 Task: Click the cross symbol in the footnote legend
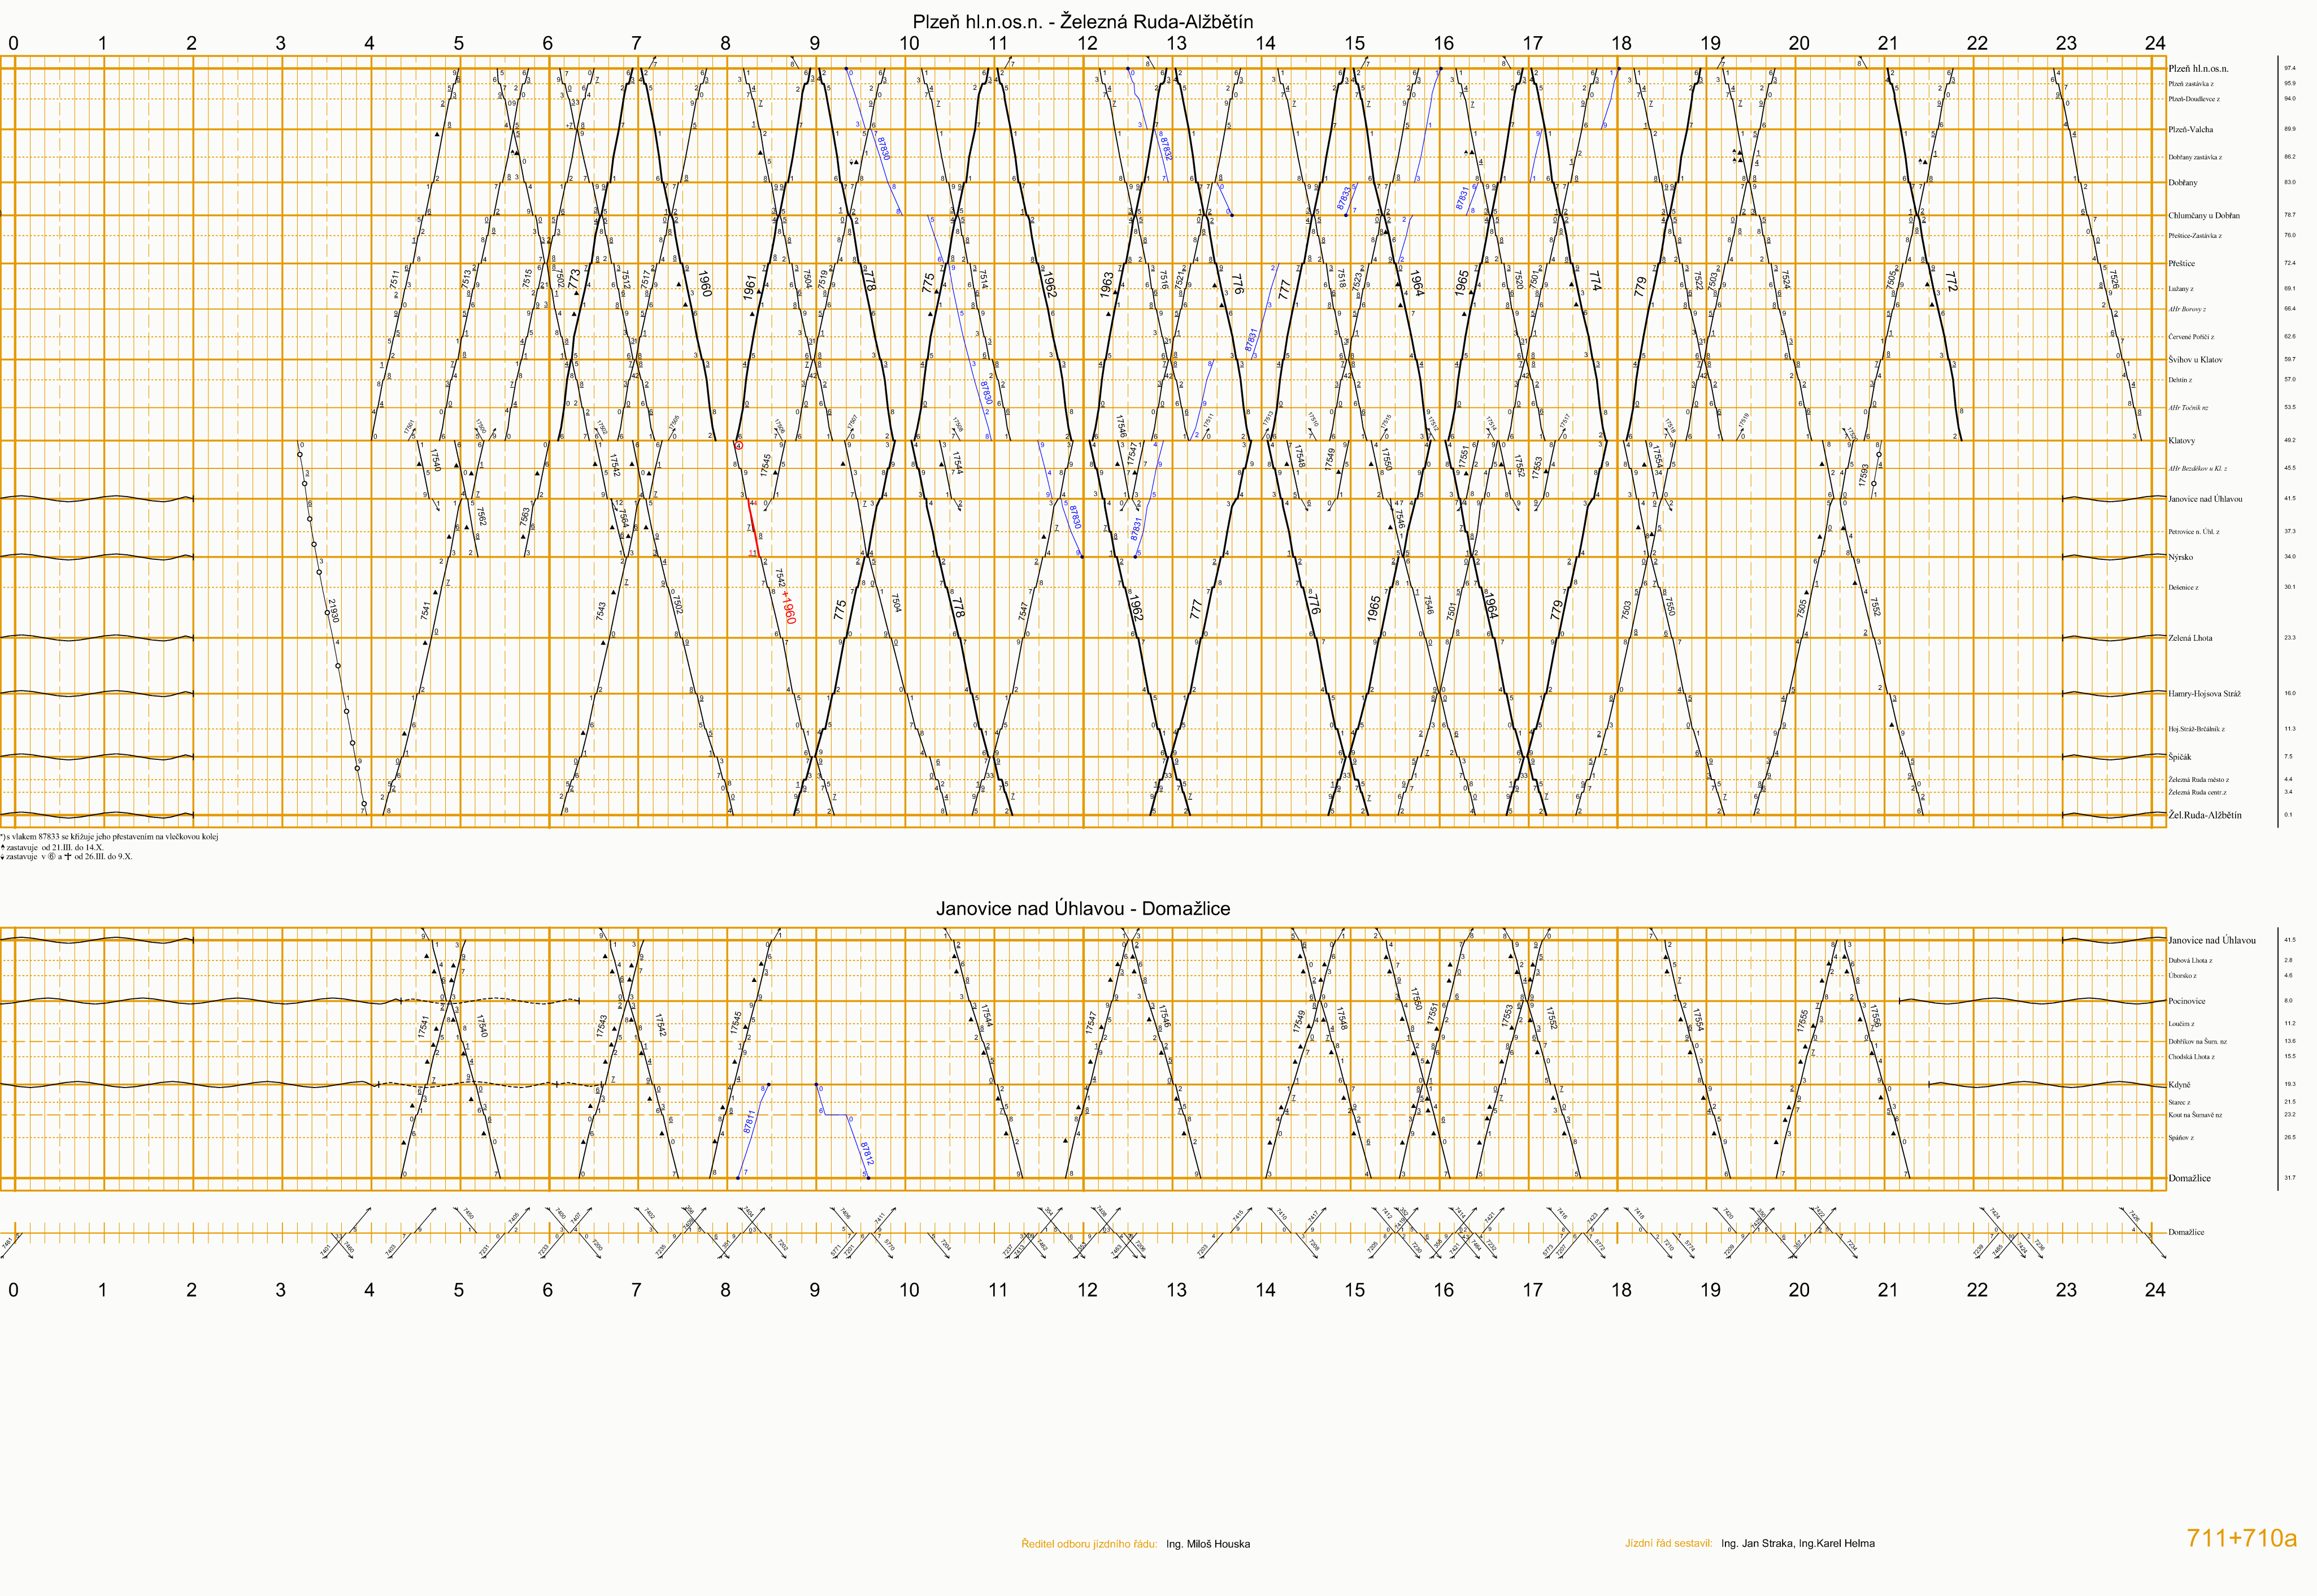pos(68,857)
